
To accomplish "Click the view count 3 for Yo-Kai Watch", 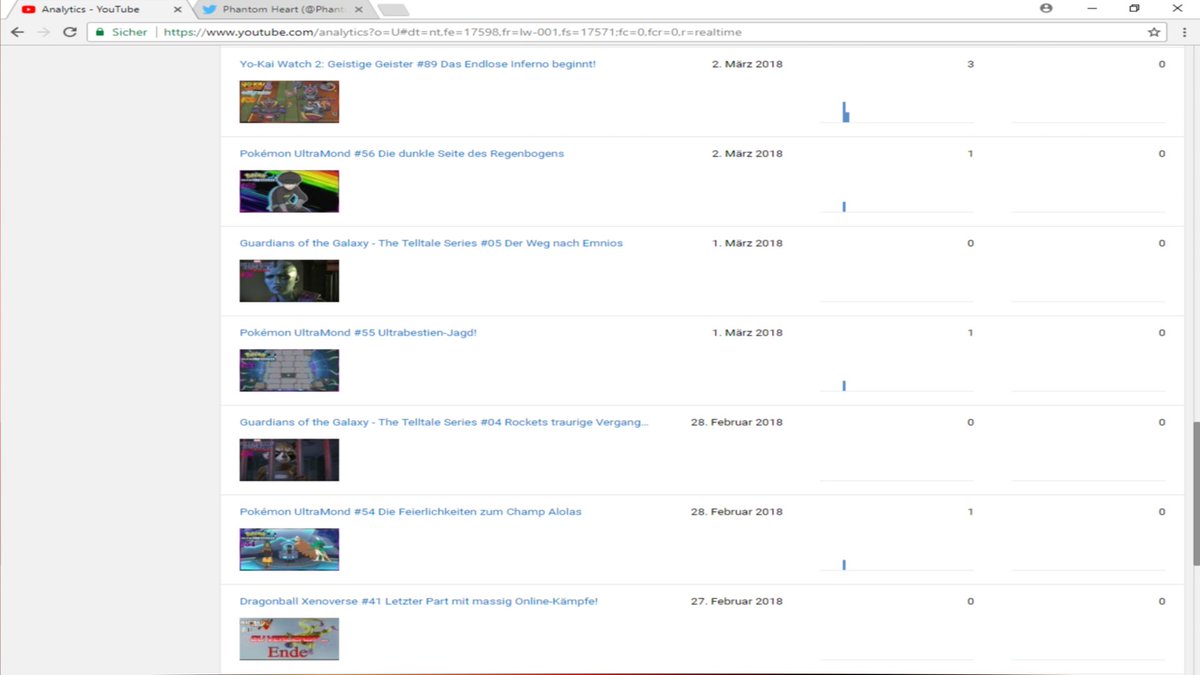I will coord(970,64).
